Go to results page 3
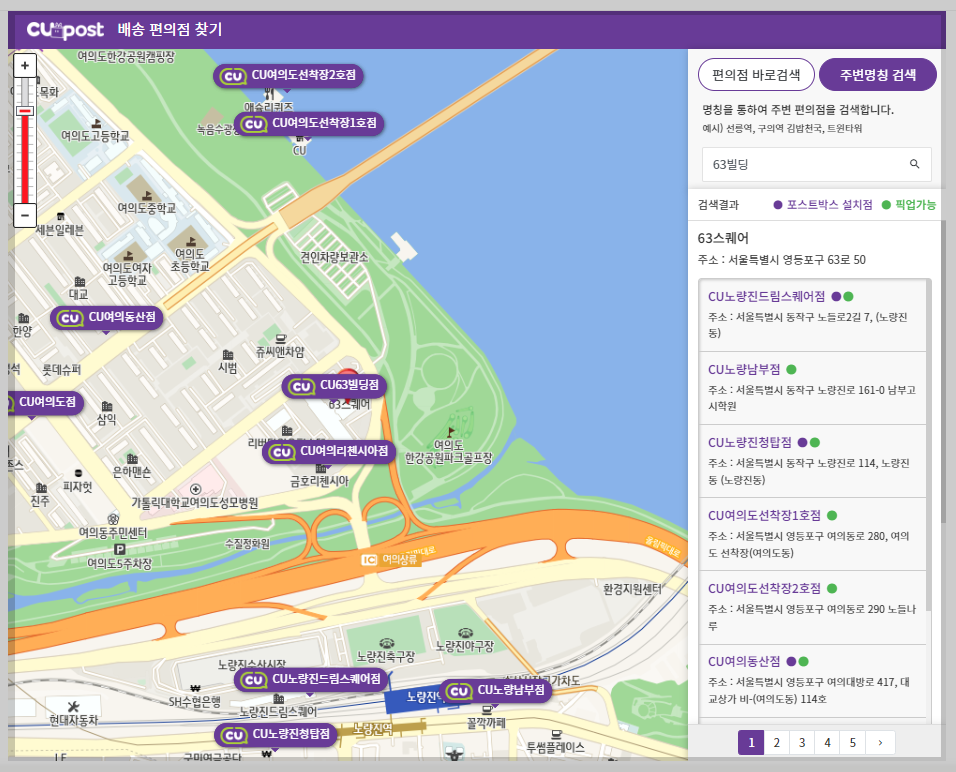This screenshot has width=956, height=772. point(802,743)
